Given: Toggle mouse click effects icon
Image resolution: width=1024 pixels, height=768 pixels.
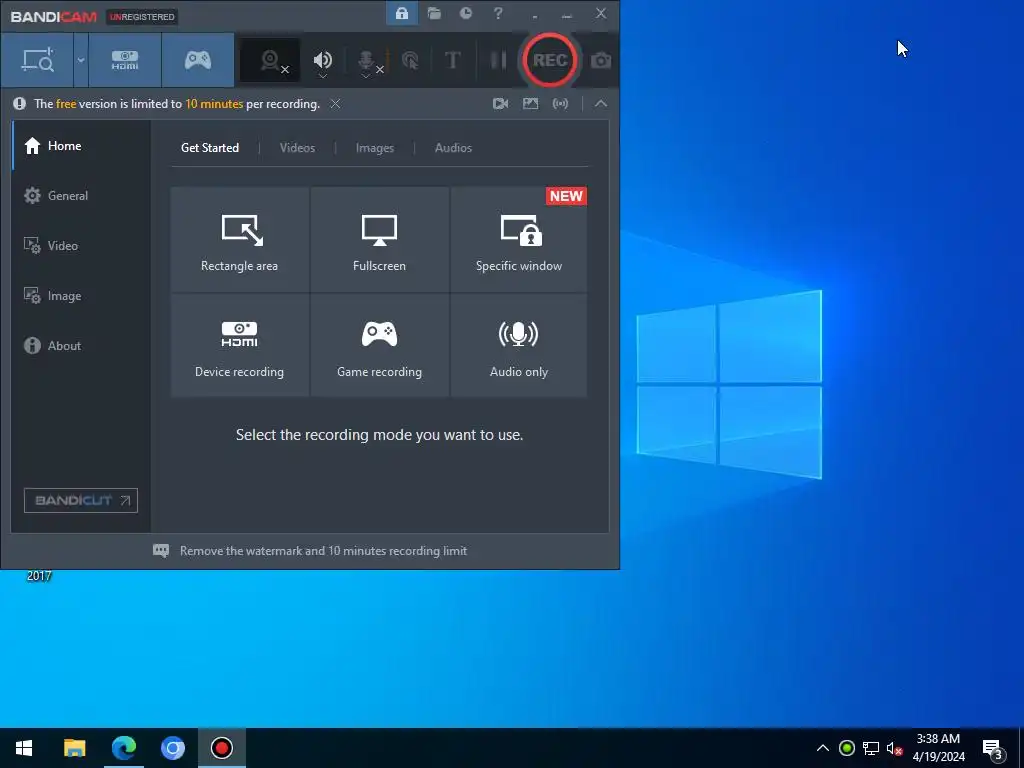Looking at the screenshot, I should (x=410, y=61).
